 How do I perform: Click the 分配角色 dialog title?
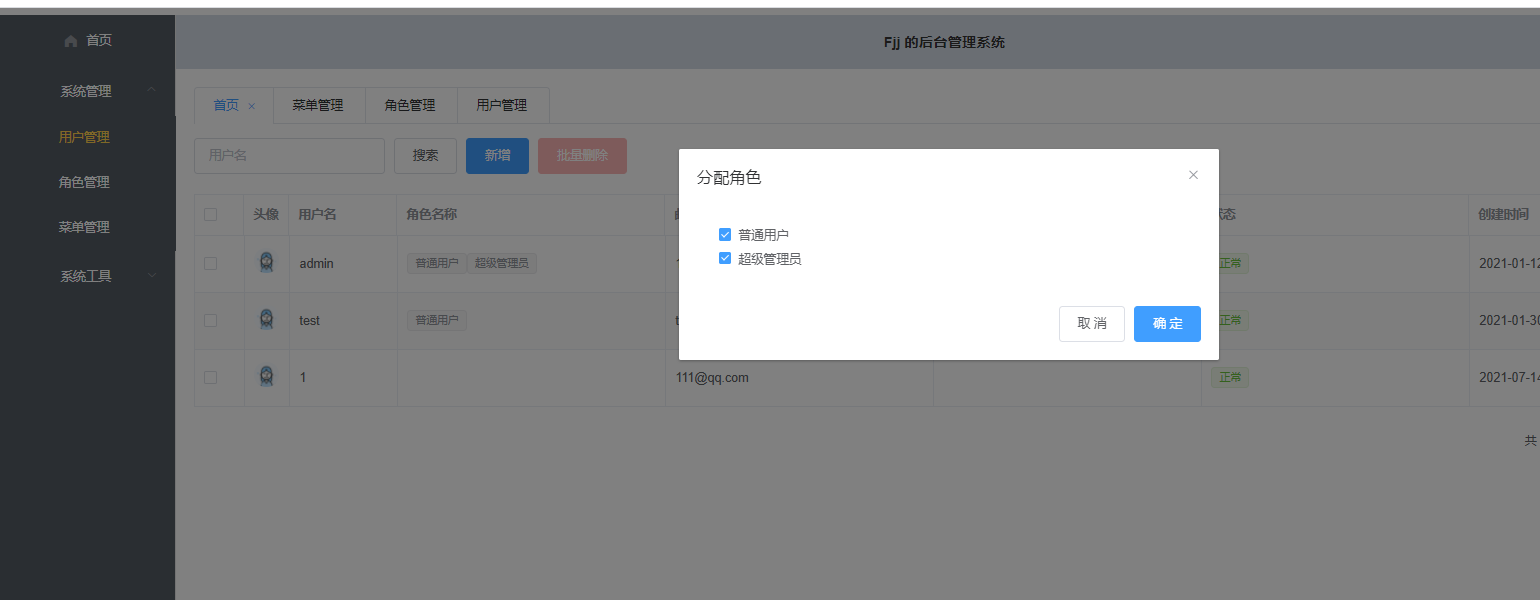coord(729,178)
